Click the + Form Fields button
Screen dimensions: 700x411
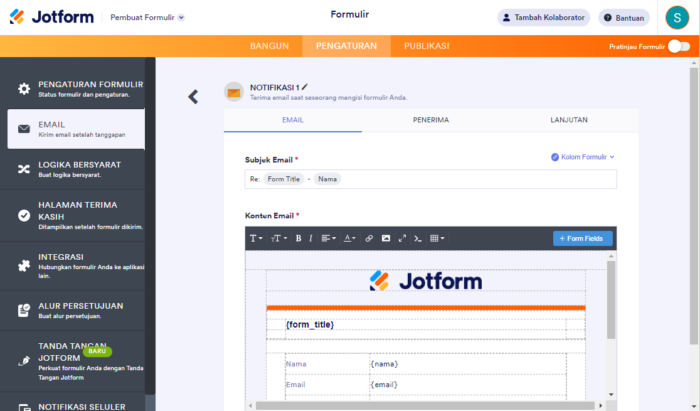583,238
